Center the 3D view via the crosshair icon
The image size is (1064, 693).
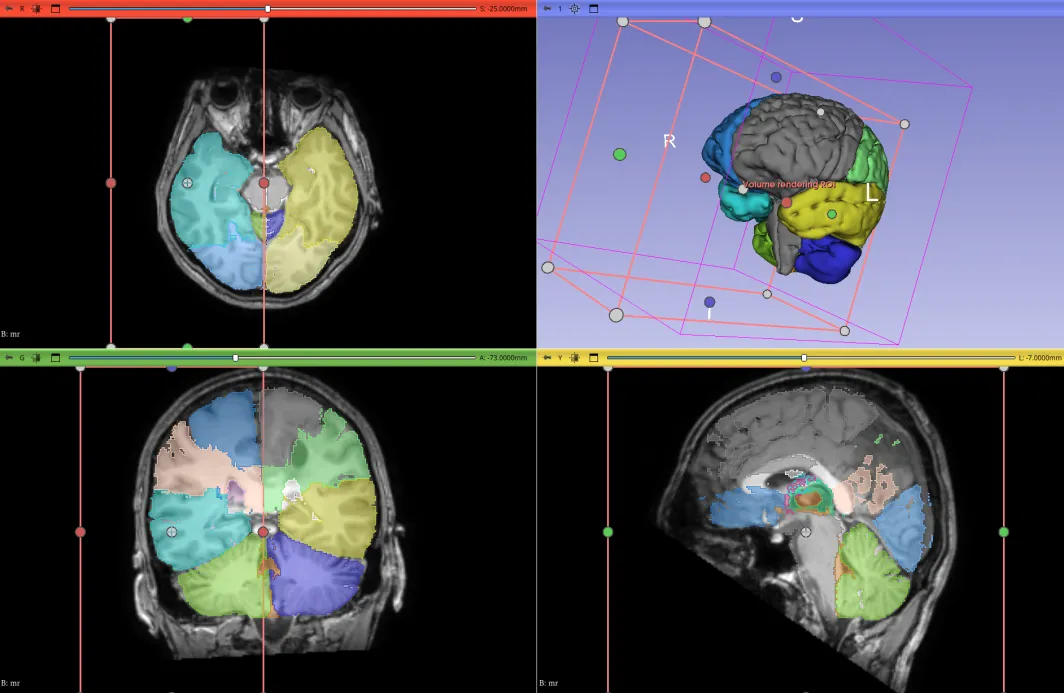[x=574, y=8]
